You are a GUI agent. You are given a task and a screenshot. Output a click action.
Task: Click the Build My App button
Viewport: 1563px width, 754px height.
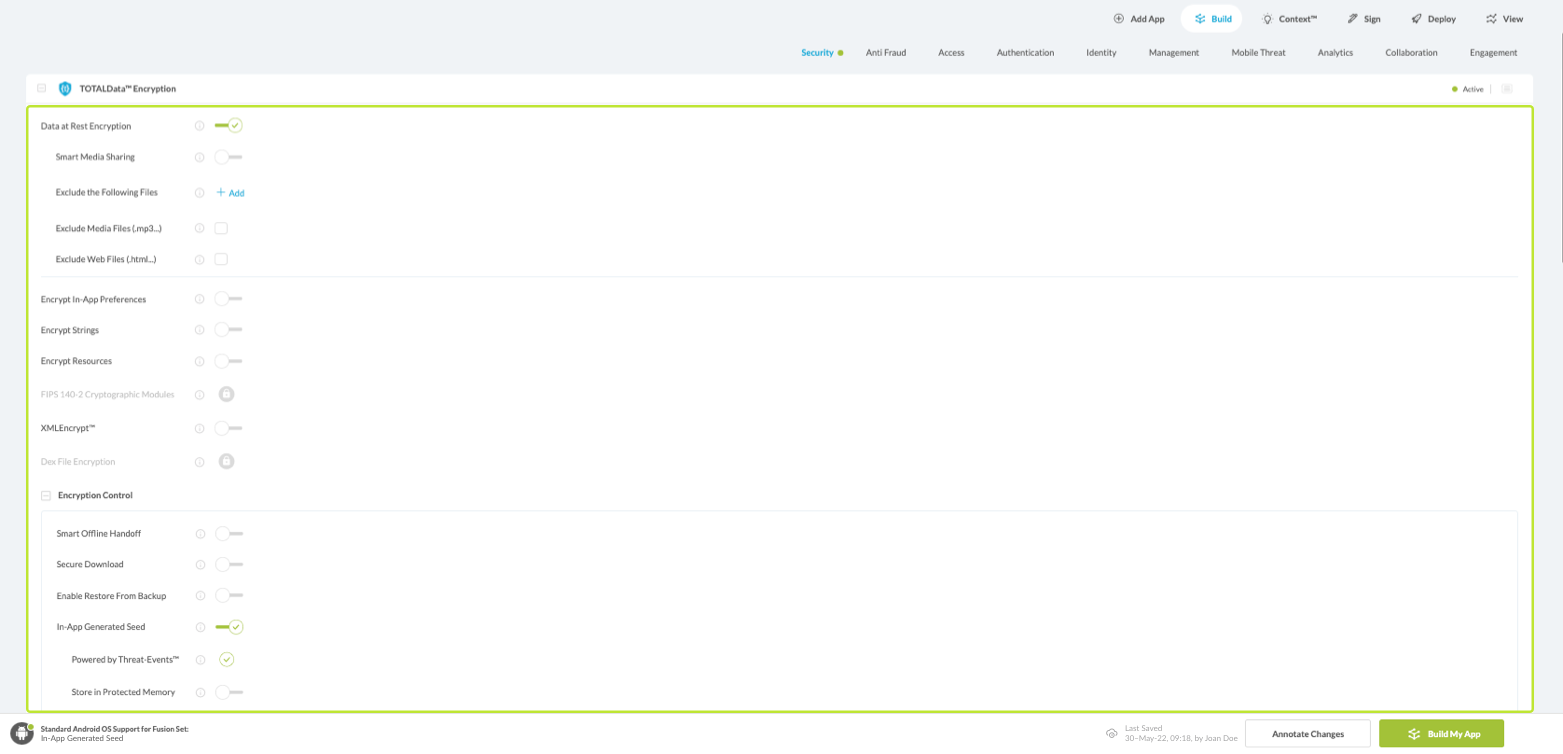point(1441,733)
